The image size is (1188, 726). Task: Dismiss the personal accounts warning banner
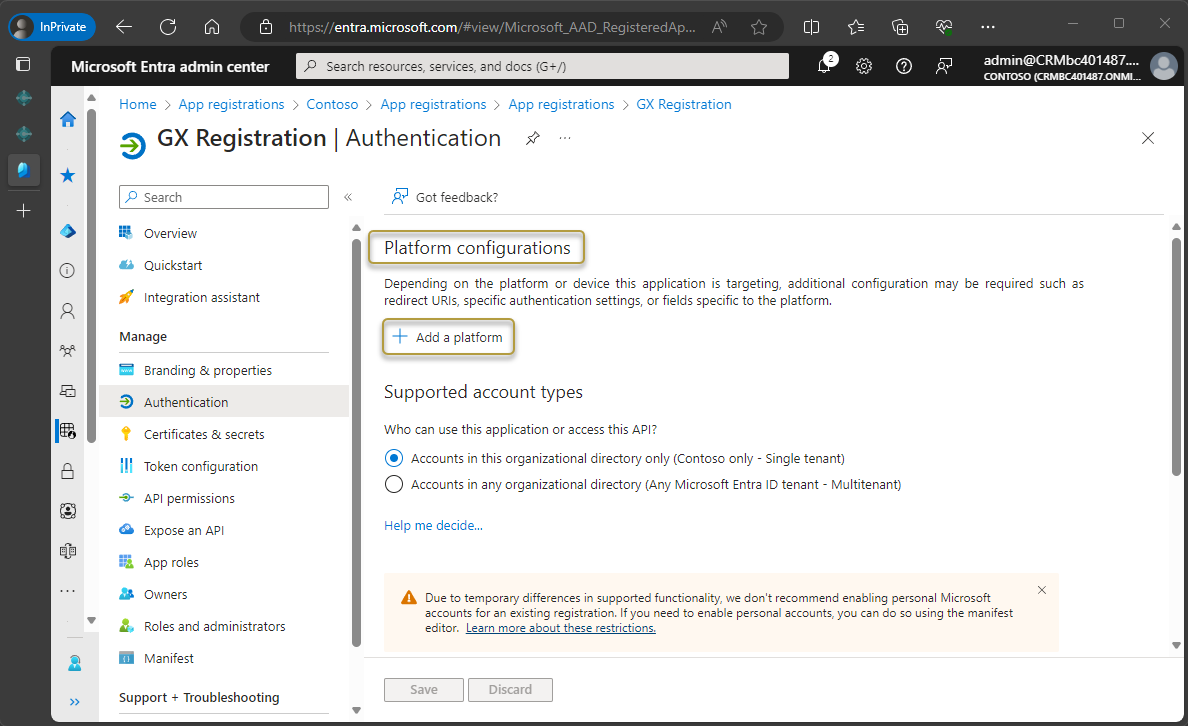1042,590
